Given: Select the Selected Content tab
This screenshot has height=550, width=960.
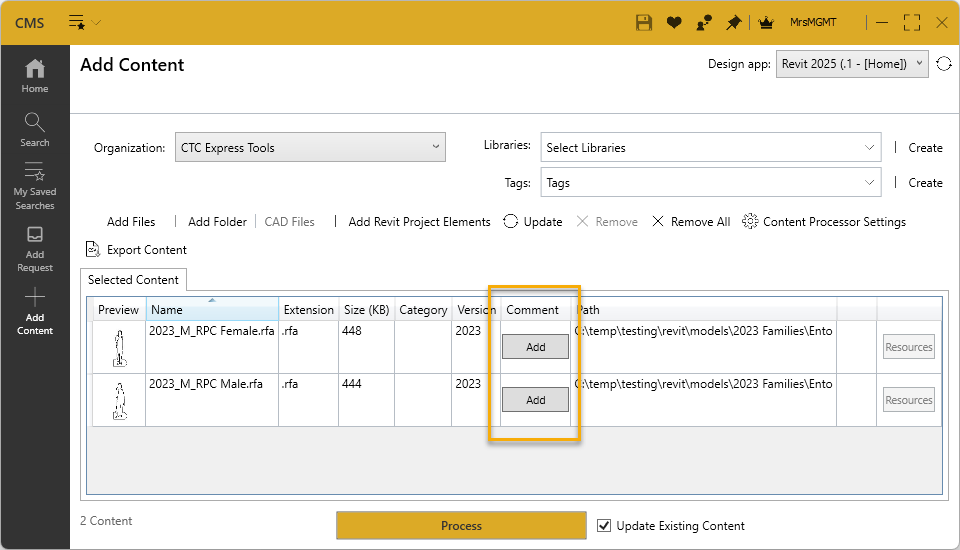Looking at the screenshot, I should [133, 280].
